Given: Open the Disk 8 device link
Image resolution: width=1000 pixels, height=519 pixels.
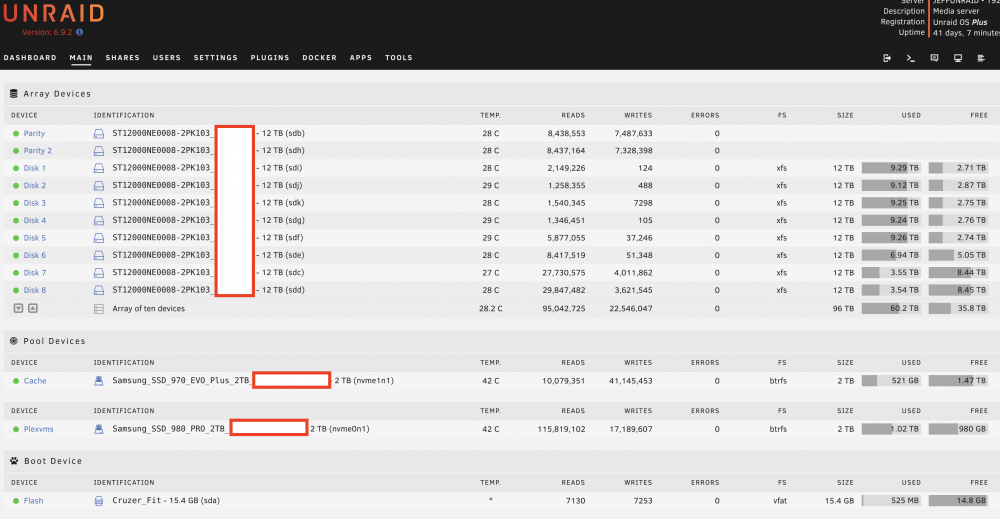Looking at the screenshot, I should [x=34, y=290].
